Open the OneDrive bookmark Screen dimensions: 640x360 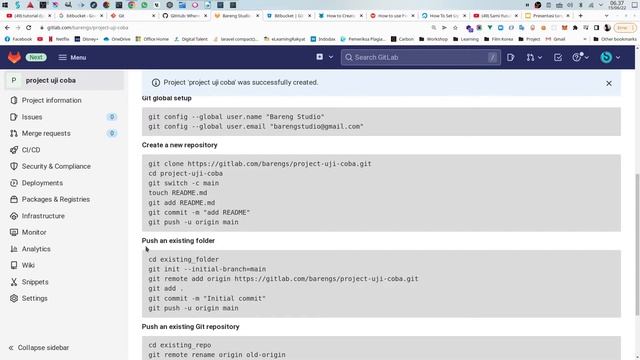[x=117, y=39]
